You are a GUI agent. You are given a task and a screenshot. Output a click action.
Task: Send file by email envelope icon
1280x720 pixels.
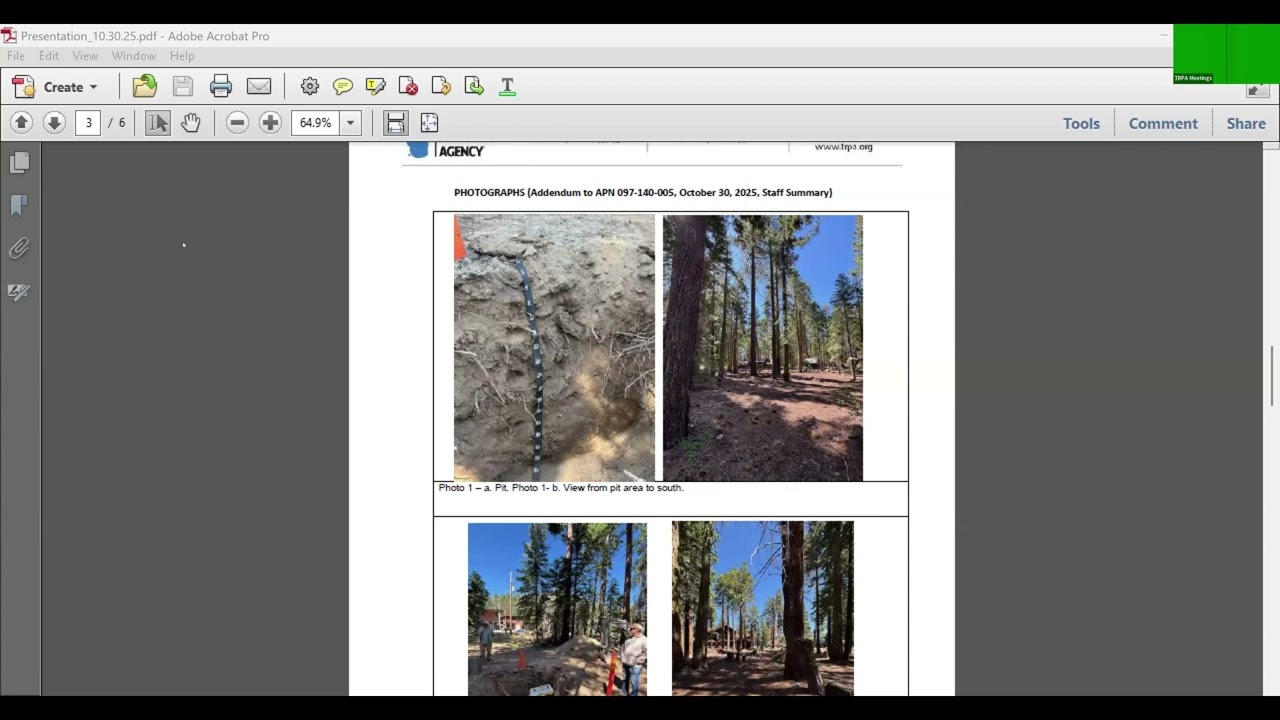point(259,86)
